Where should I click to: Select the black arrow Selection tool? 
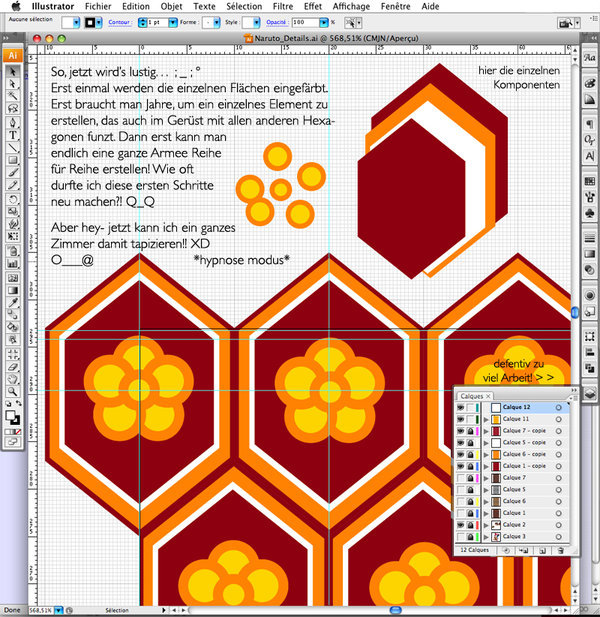[13, 71]
